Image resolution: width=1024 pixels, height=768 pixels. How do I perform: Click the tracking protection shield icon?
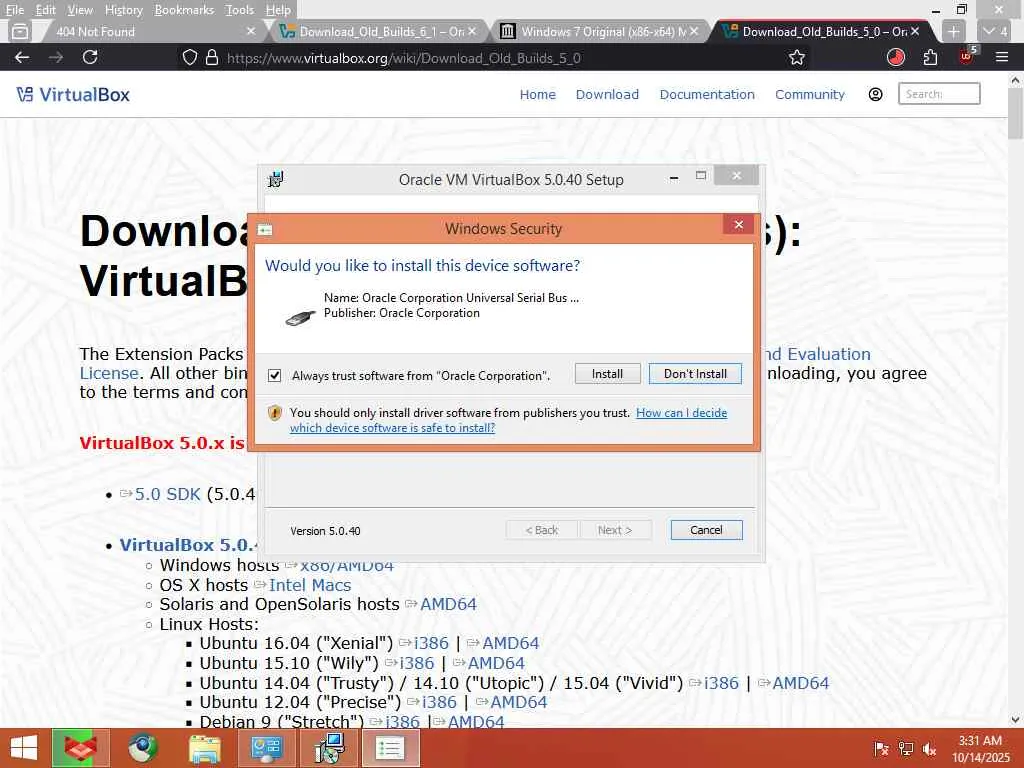(x=189, y=57)
